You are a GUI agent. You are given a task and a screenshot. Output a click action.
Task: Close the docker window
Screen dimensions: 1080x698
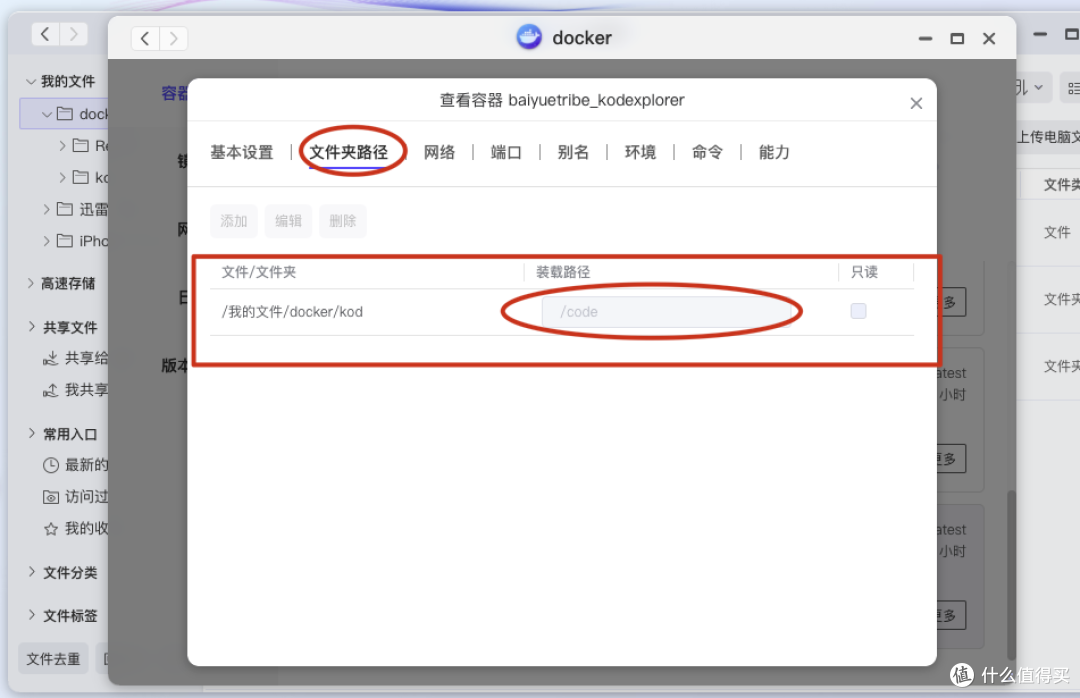(988, 39)
